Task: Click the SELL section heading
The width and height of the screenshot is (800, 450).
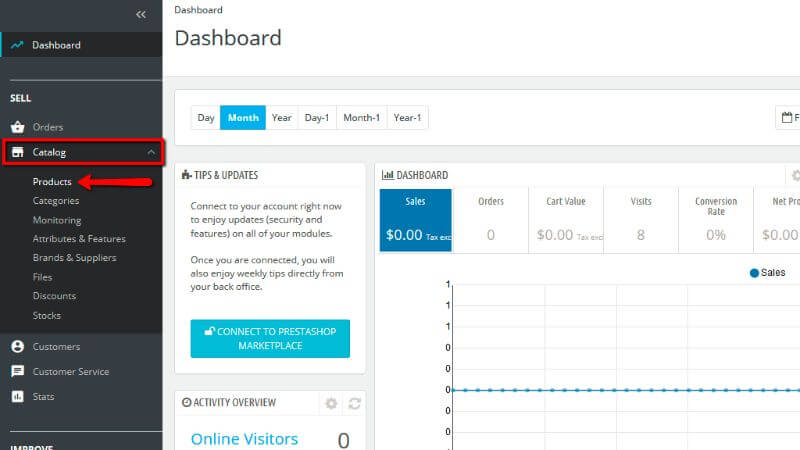Action: pyautogui.click(x=20, y=98)
